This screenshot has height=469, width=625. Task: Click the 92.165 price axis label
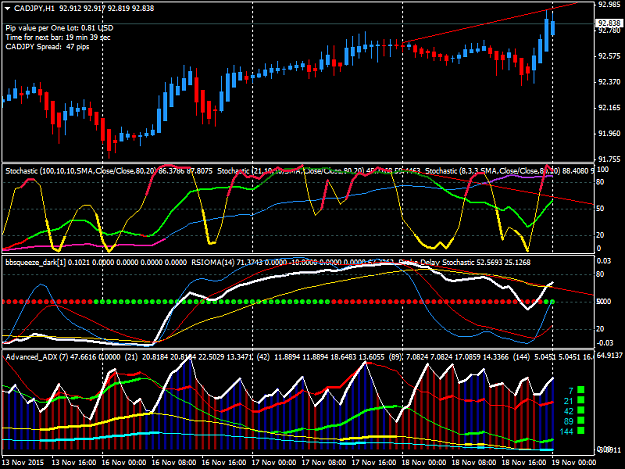[x=609, y=108]
